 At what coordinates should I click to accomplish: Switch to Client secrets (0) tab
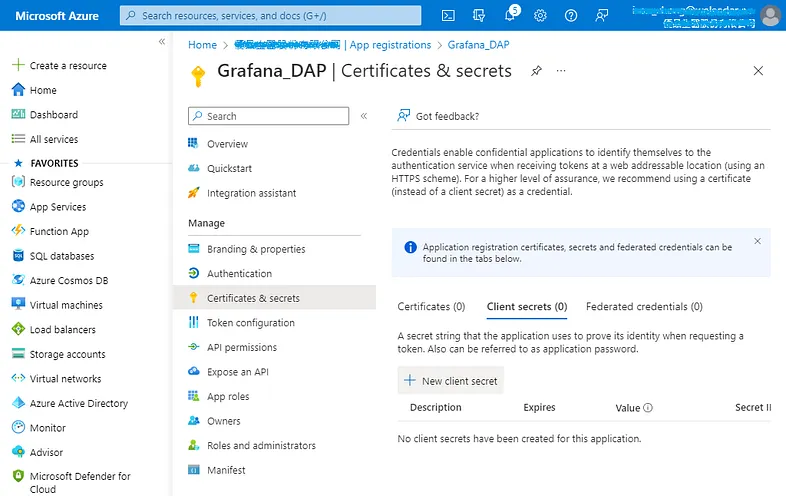(x=527, y=306)
